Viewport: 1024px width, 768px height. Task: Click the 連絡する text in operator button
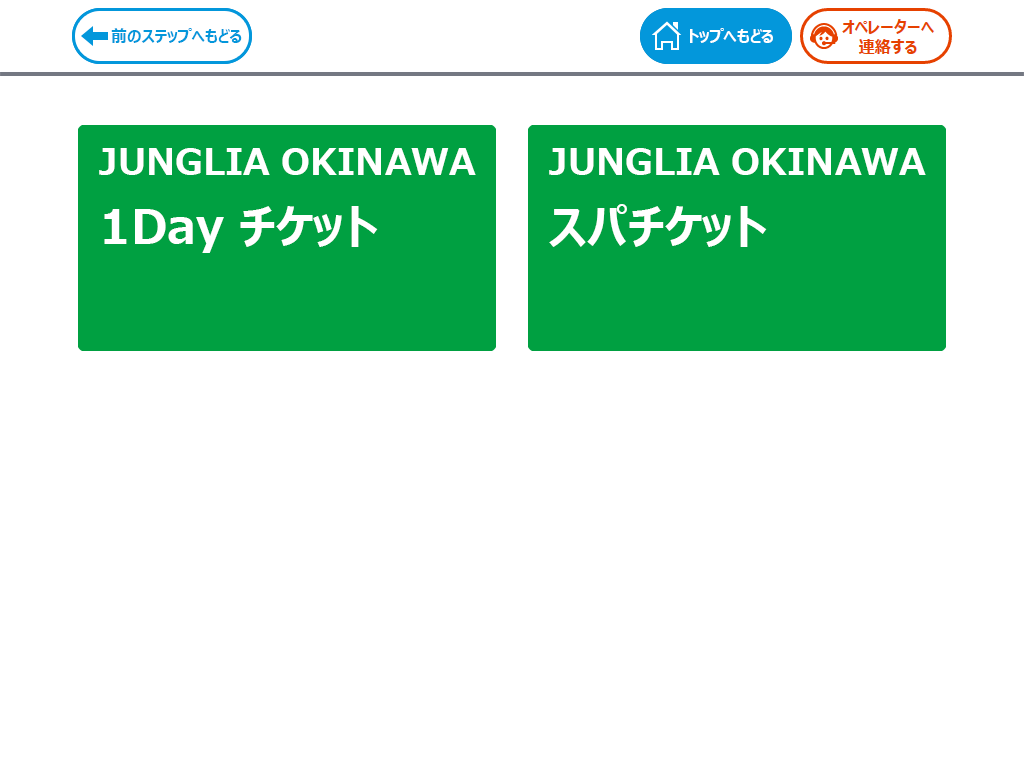coord(888,47)
